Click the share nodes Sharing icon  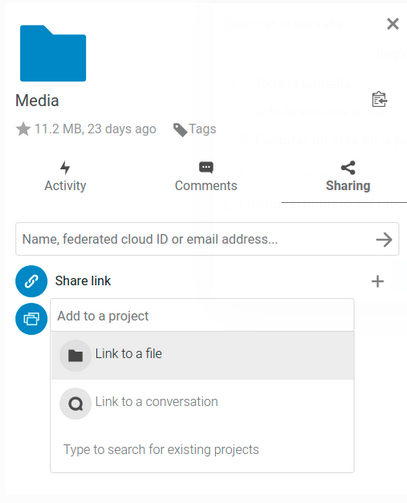tap(348, 168)
